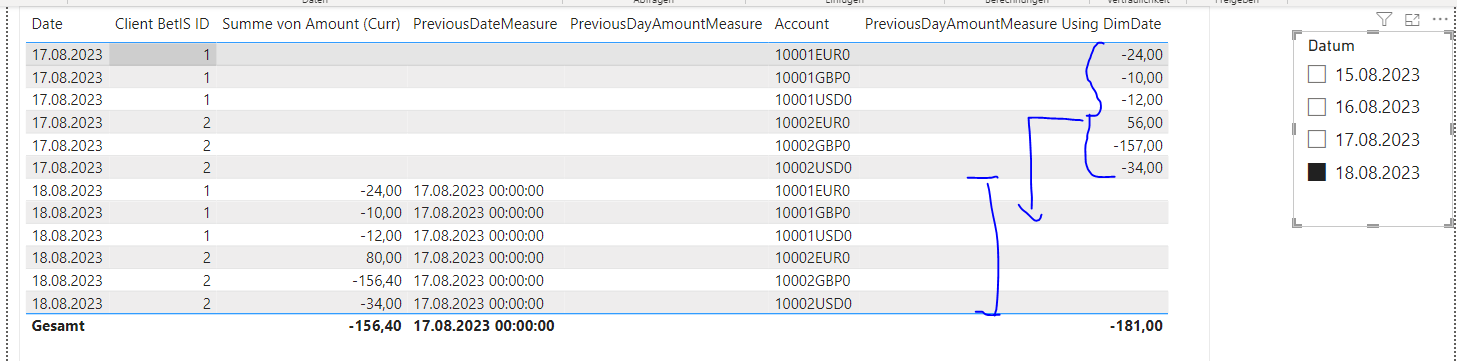
Task: Select the 56,00 value cell
Action: (1144, 122)
